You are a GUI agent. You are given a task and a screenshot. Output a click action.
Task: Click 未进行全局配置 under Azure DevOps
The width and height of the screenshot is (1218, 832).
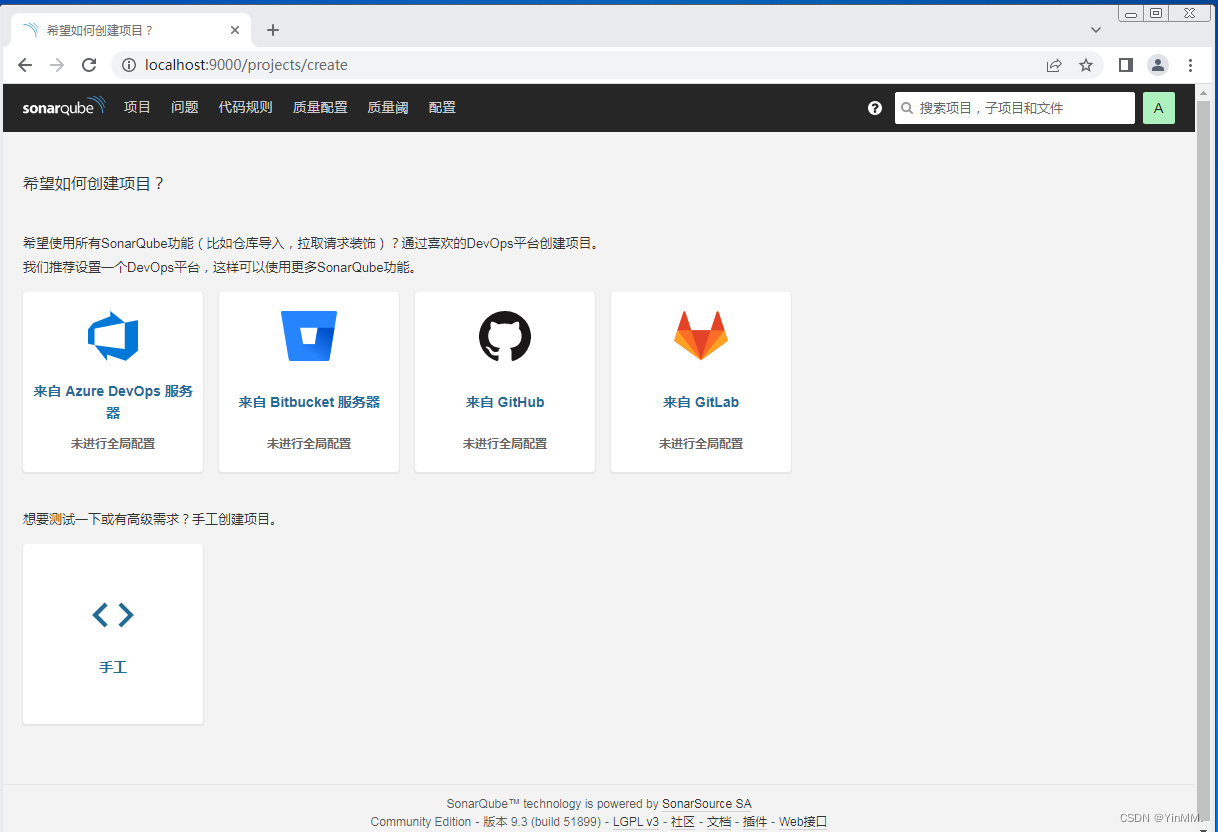[113, 443]
